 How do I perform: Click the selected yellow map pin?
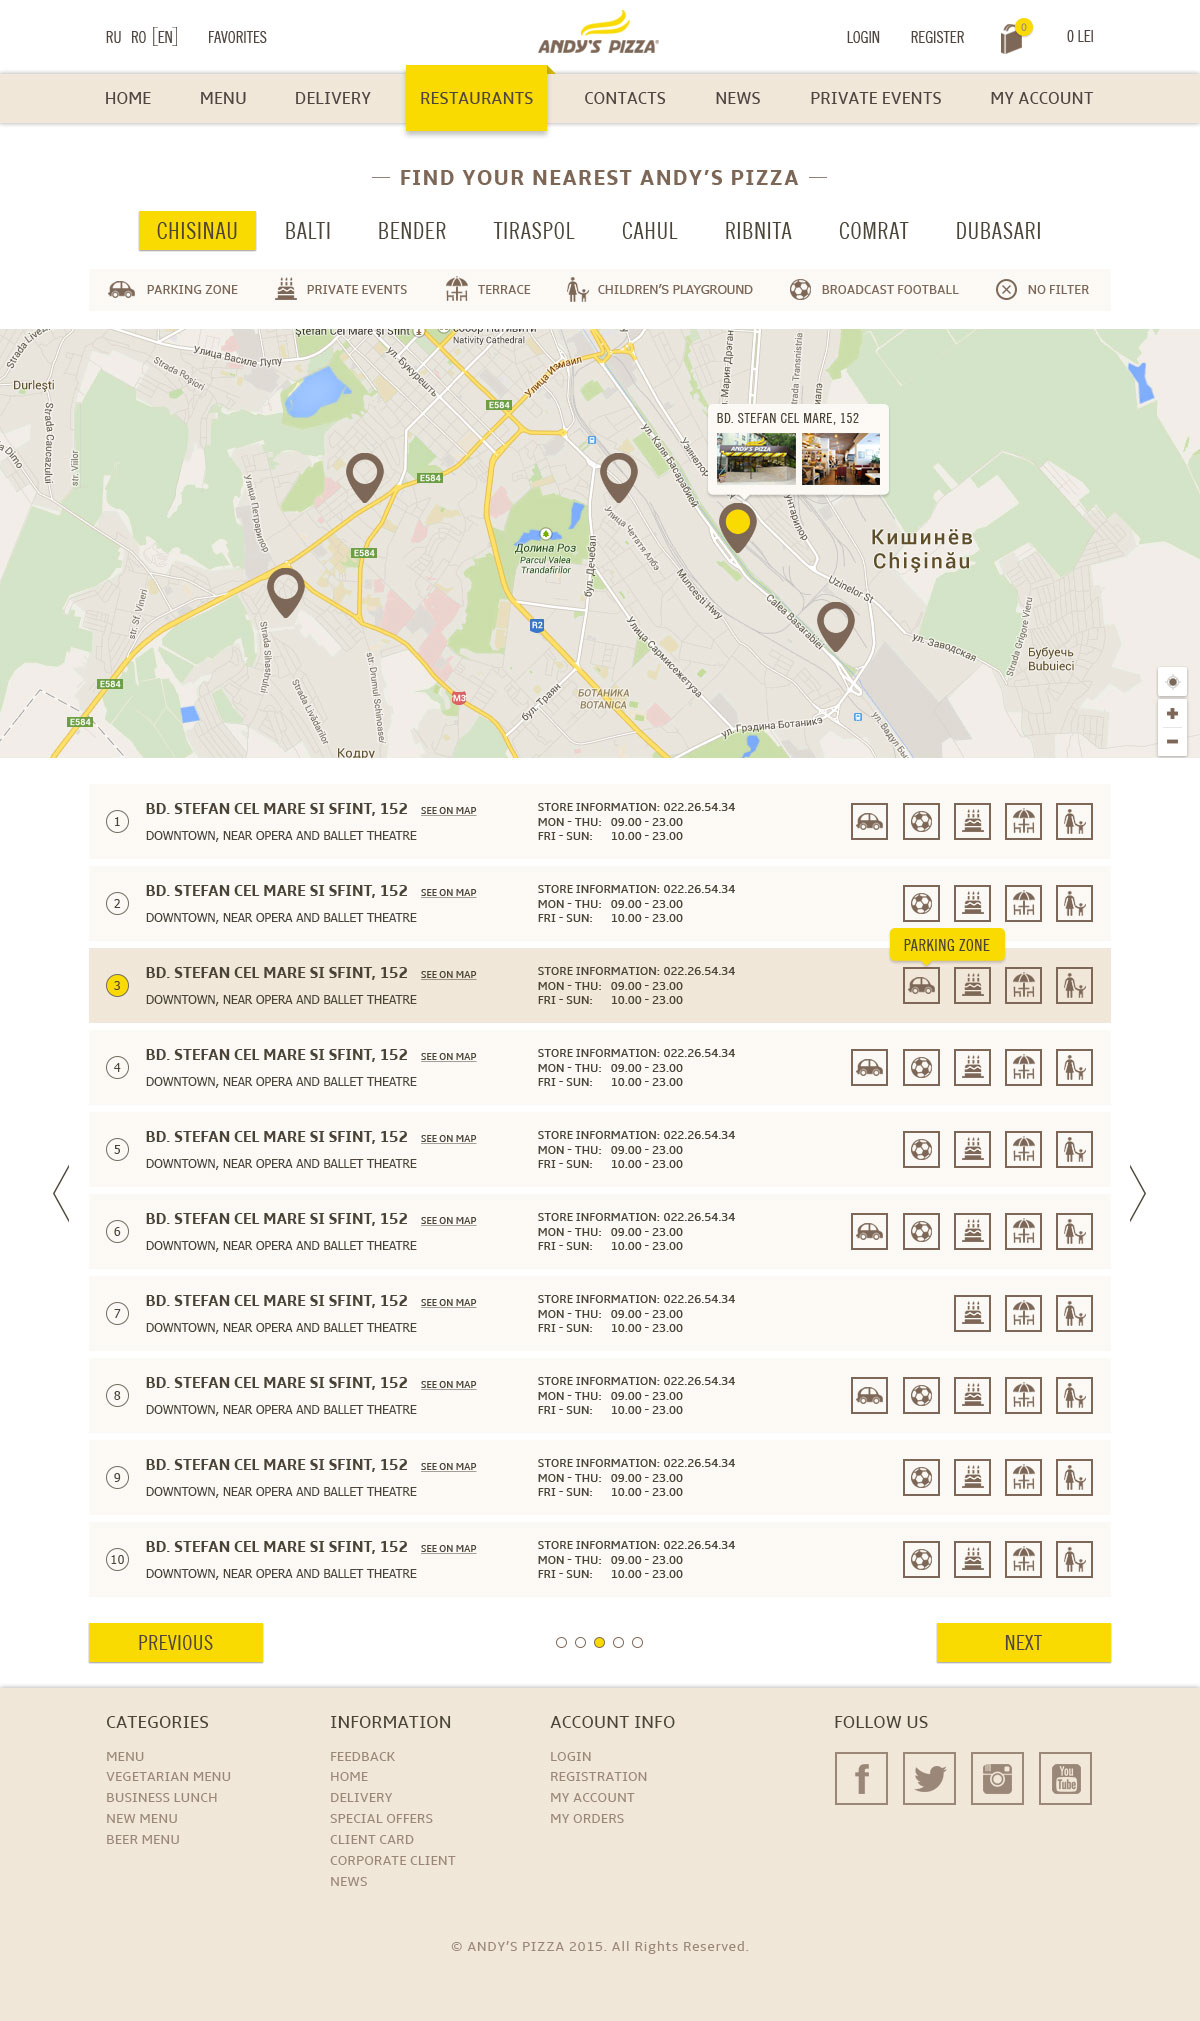(x=738, y=527)
